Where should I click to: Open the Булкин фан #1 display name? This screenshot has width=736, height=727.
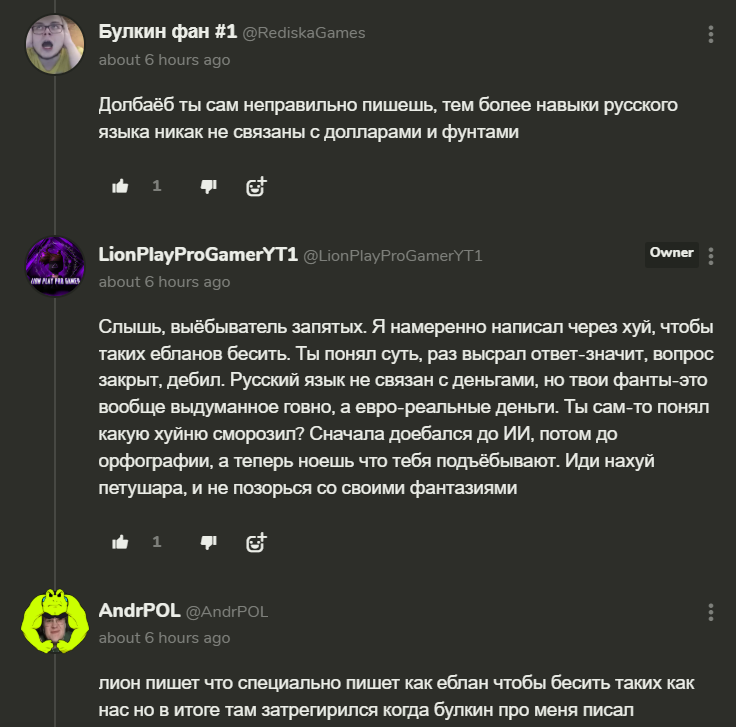point(167,32)
